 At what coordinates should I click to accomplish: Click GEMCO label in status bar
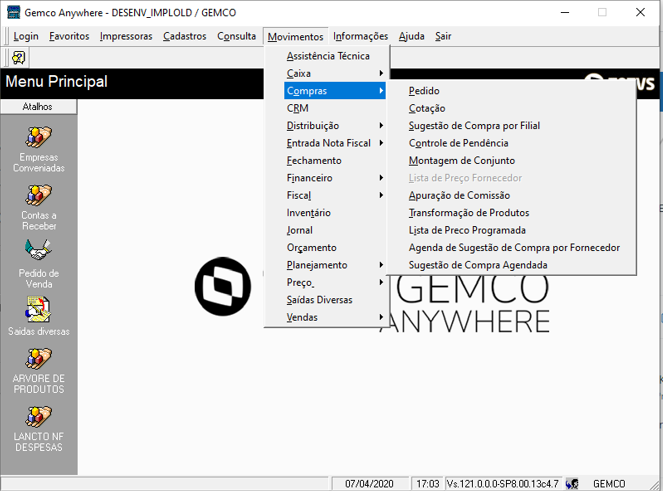[x=609, y=483]
